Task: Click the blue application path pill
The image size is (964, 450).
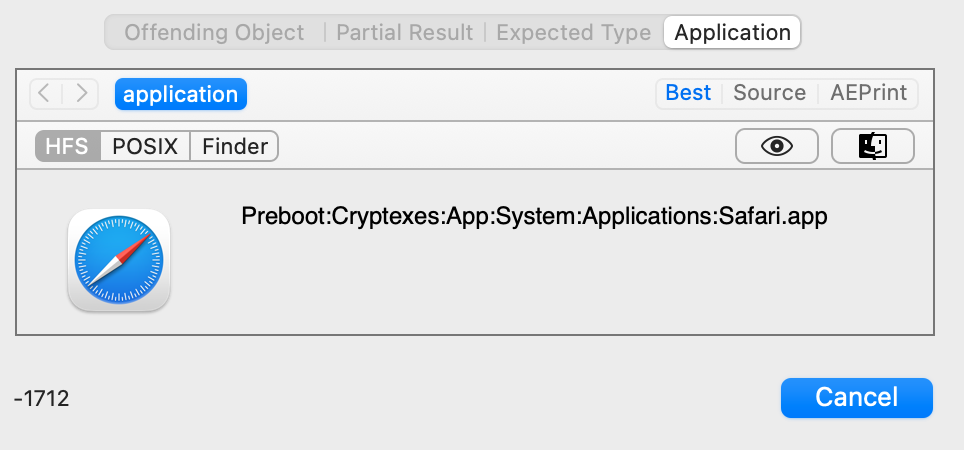Action: [x=181, y=94]
